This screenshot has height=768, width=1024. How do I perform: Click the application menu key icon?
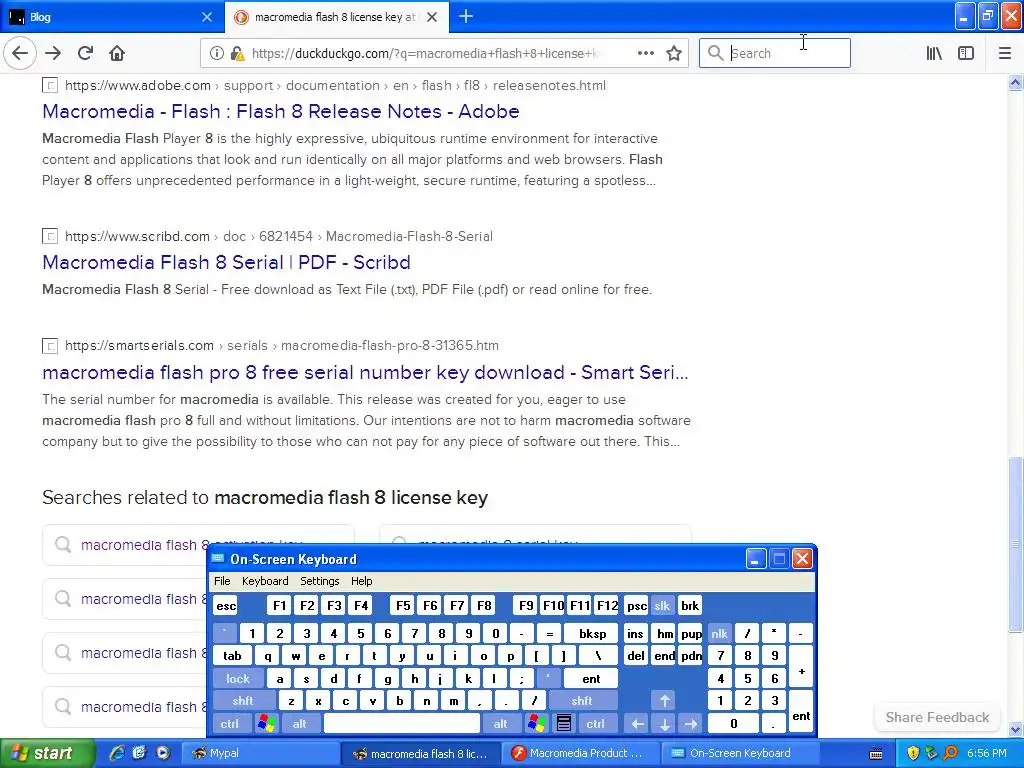click(564, 724)
